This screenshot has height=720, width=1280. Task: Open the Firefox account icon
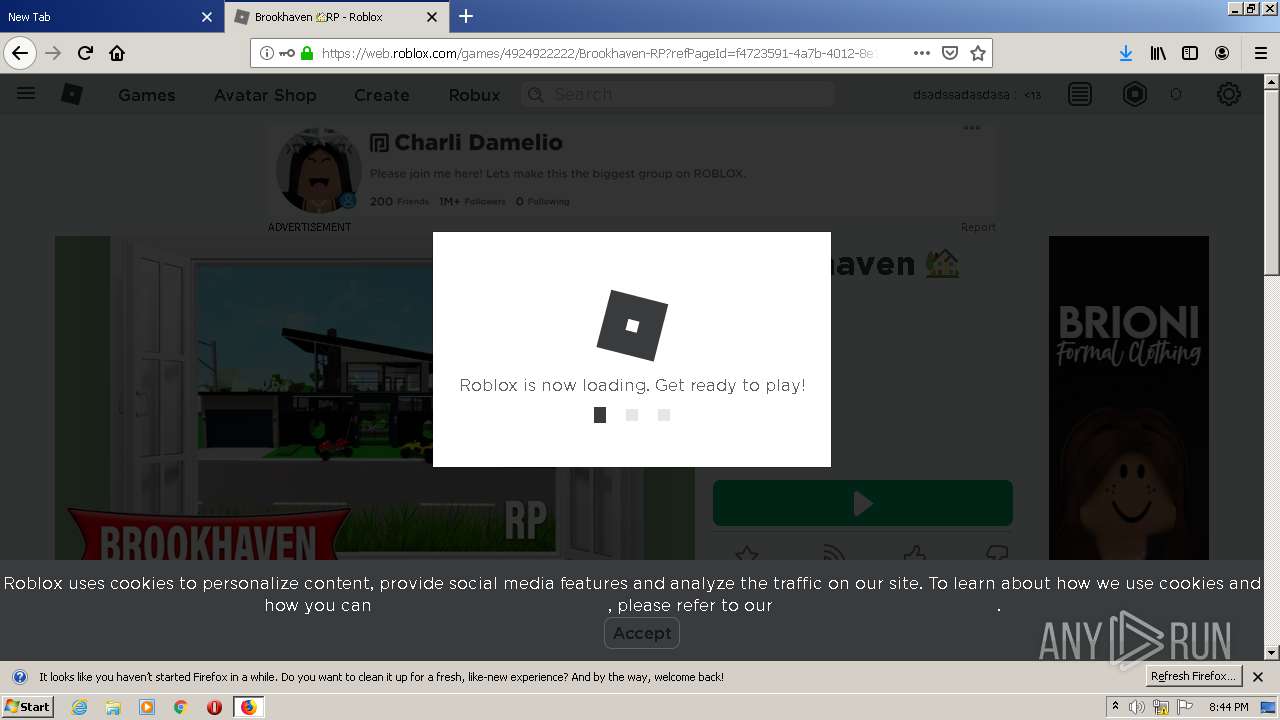pyautogui.click(x=1222, y=53)
